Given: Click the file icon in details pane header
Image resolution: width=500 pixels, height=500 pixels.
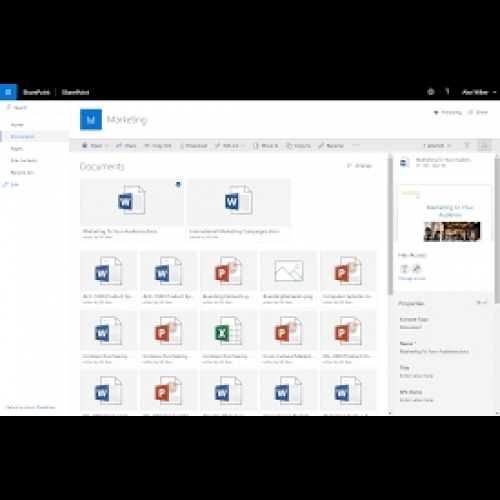Looking at the screenshot, I should click(x=405, y=162).
